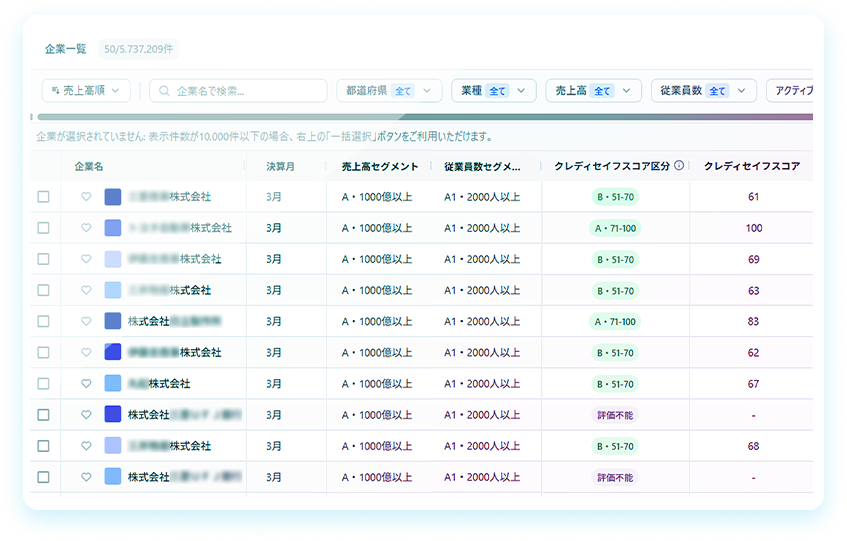Check the box on the score 62 row
Screen dimensions: 847x541
click(43, 352)
